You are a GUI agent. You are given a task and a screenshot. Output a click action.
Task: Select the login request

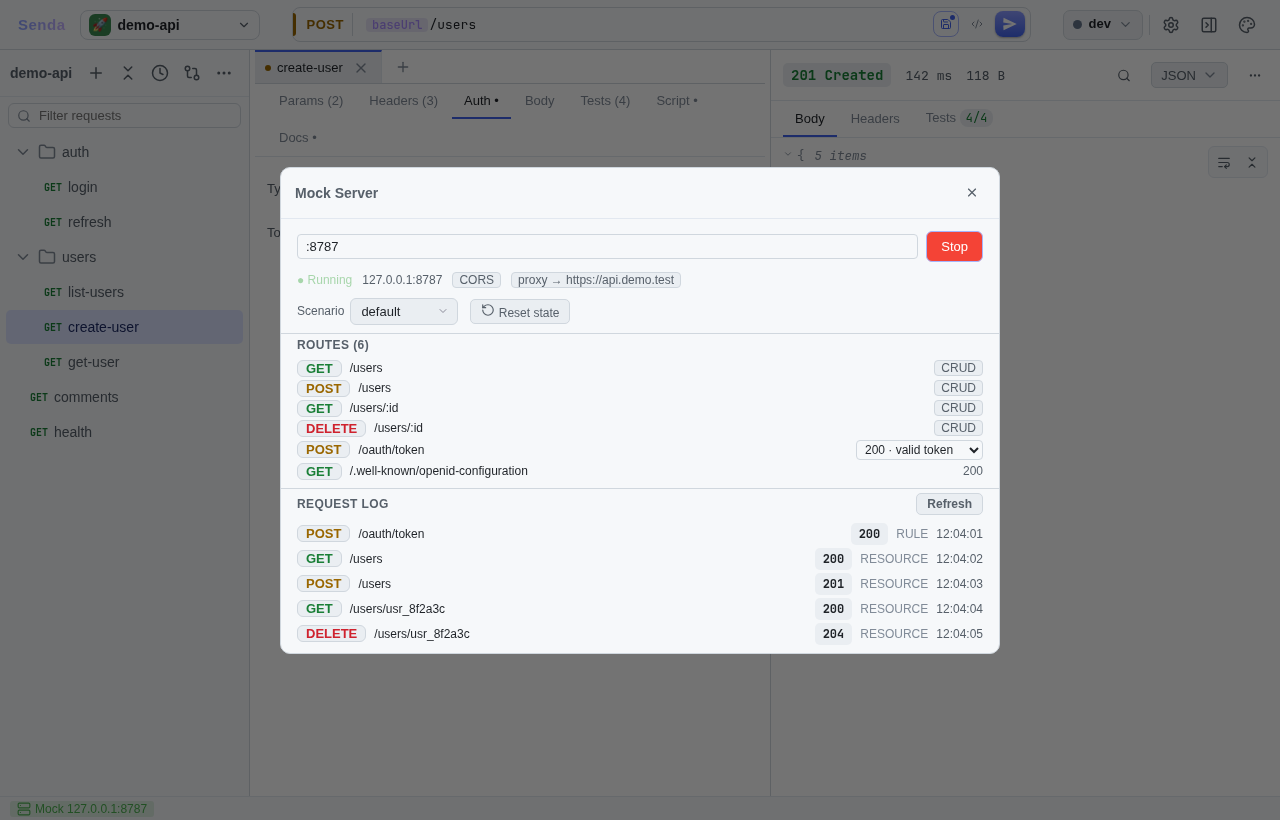[124, 187]
